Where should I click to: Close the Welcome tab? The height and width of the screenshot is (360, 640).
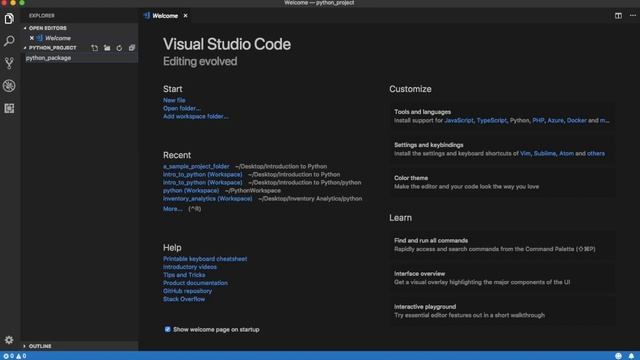coord(185,16)
